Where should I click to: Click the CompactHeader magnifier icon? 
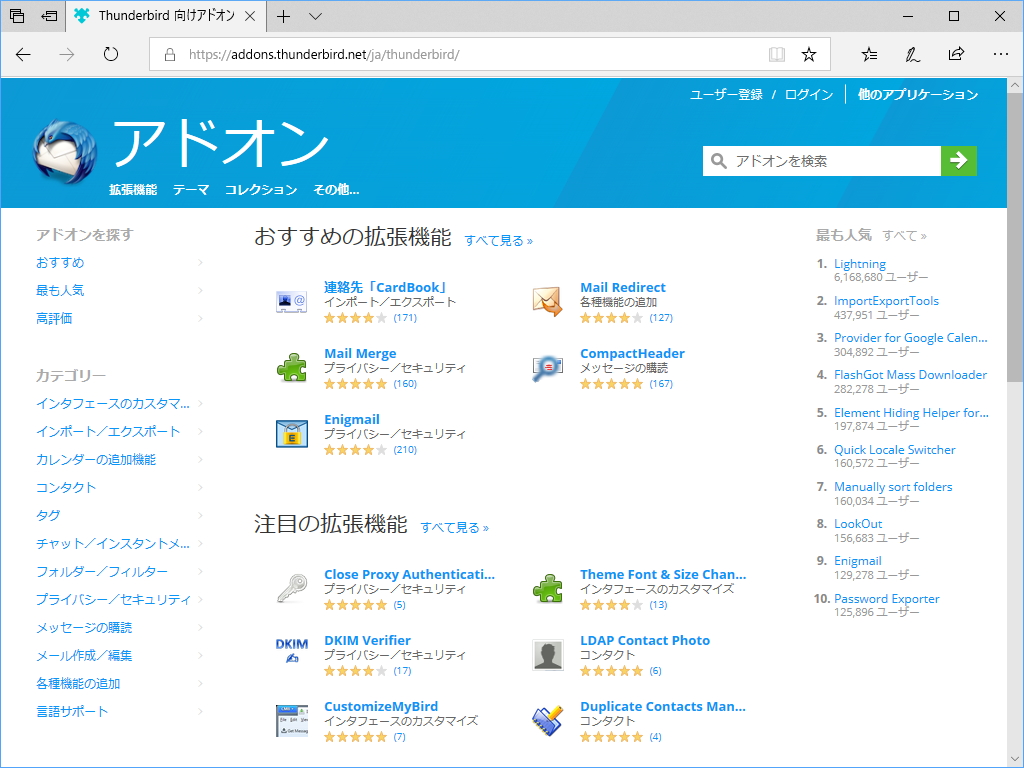[547, 365]
